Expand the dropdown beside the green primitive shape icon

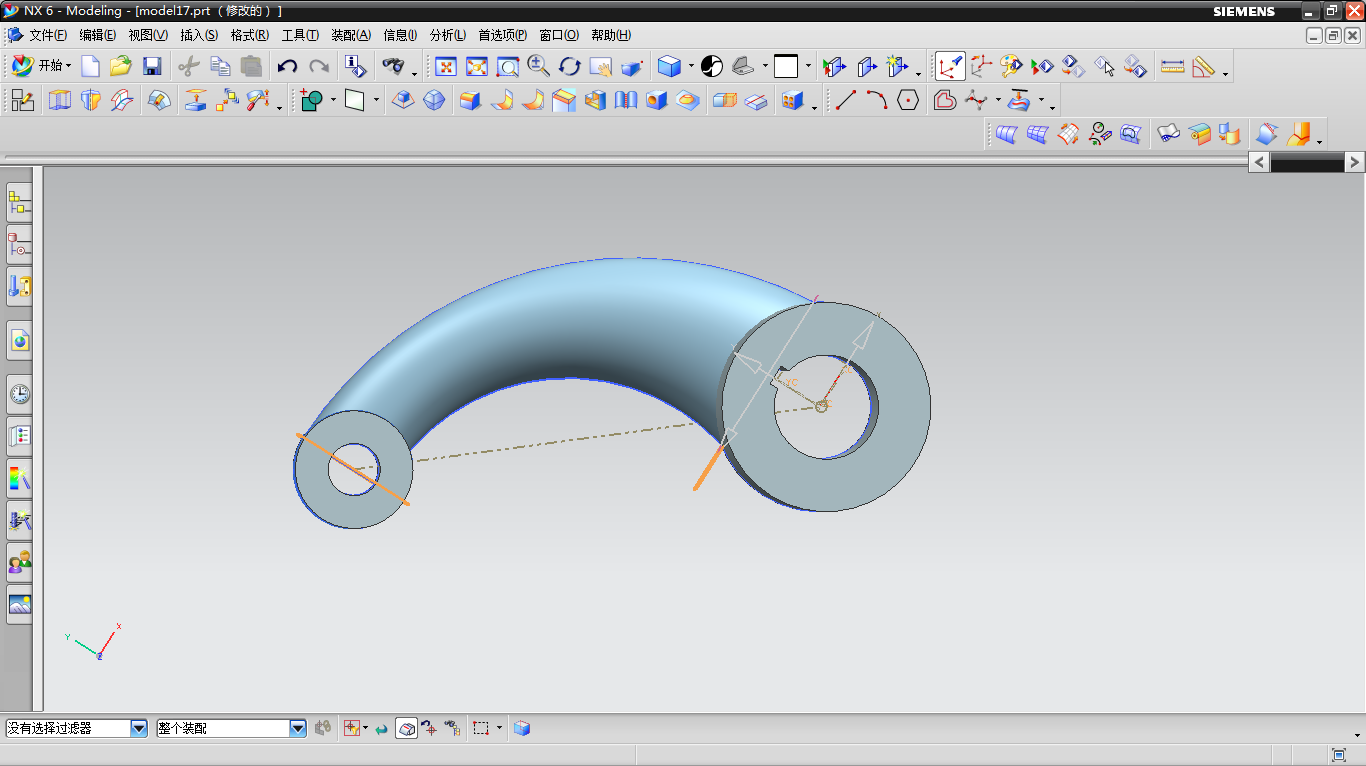pos(333,100)
